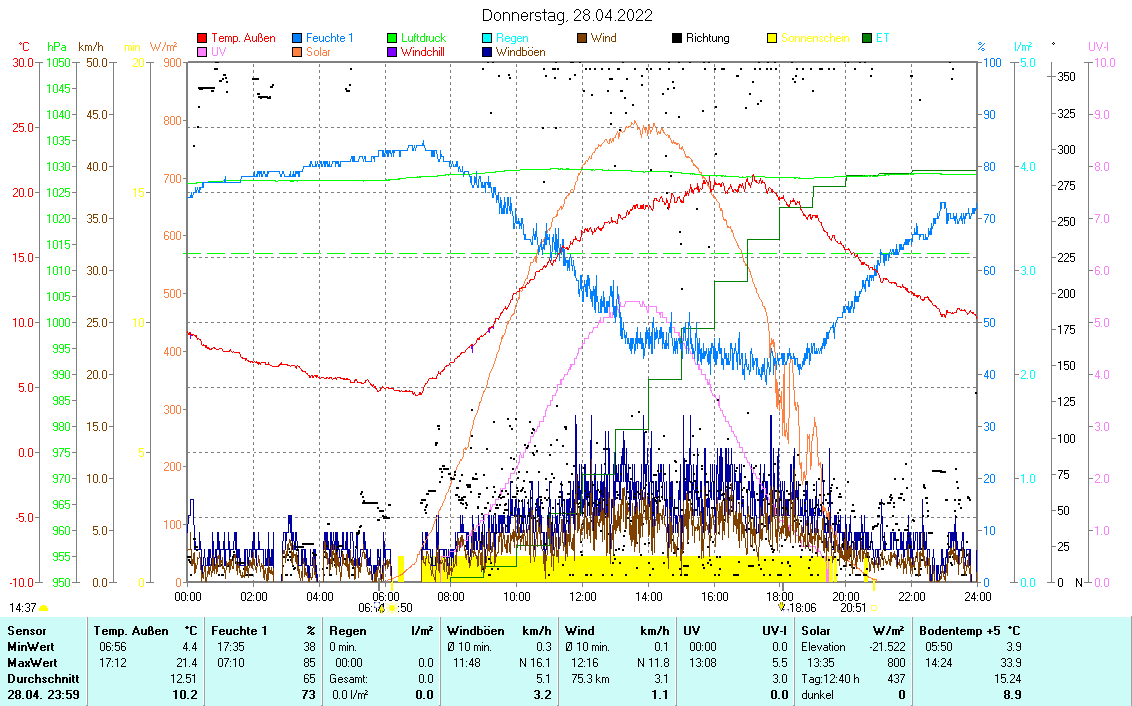Click the red Temp. Außen legend swatch
This screenshot has height=706, width=1132.
203,38
